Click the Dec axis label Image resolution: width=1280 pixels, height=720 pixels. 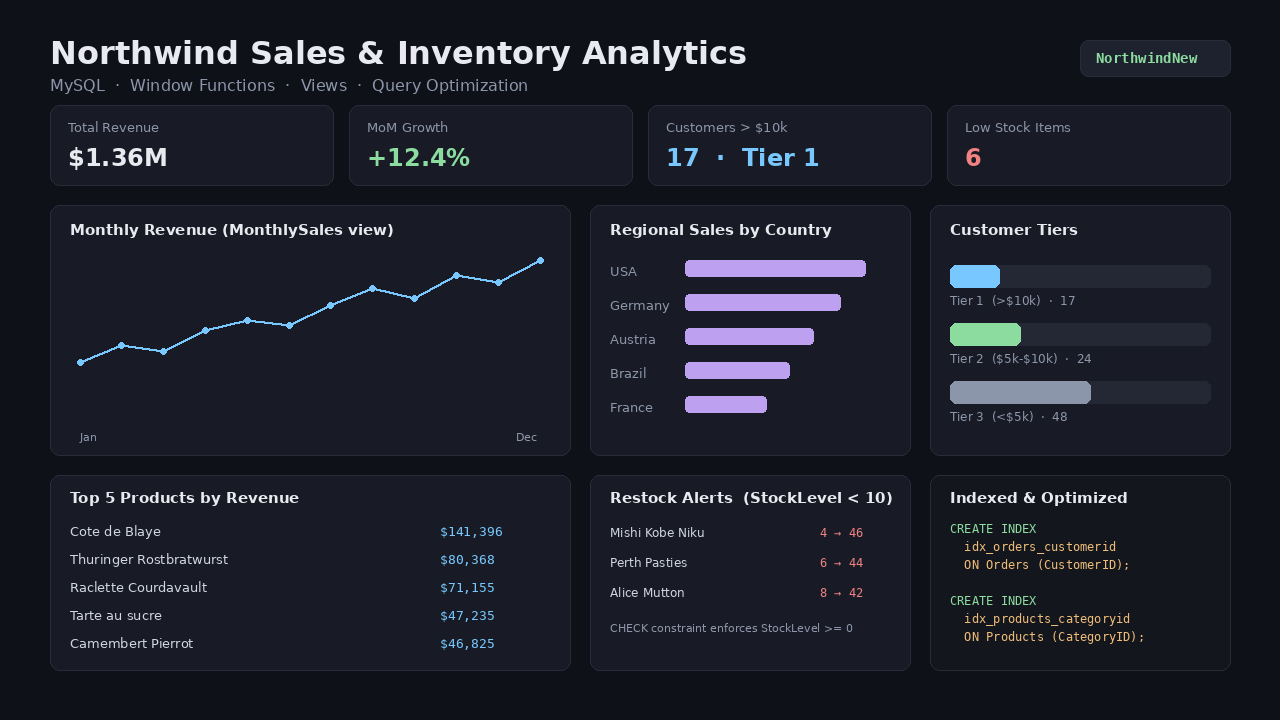pos(526,437)
